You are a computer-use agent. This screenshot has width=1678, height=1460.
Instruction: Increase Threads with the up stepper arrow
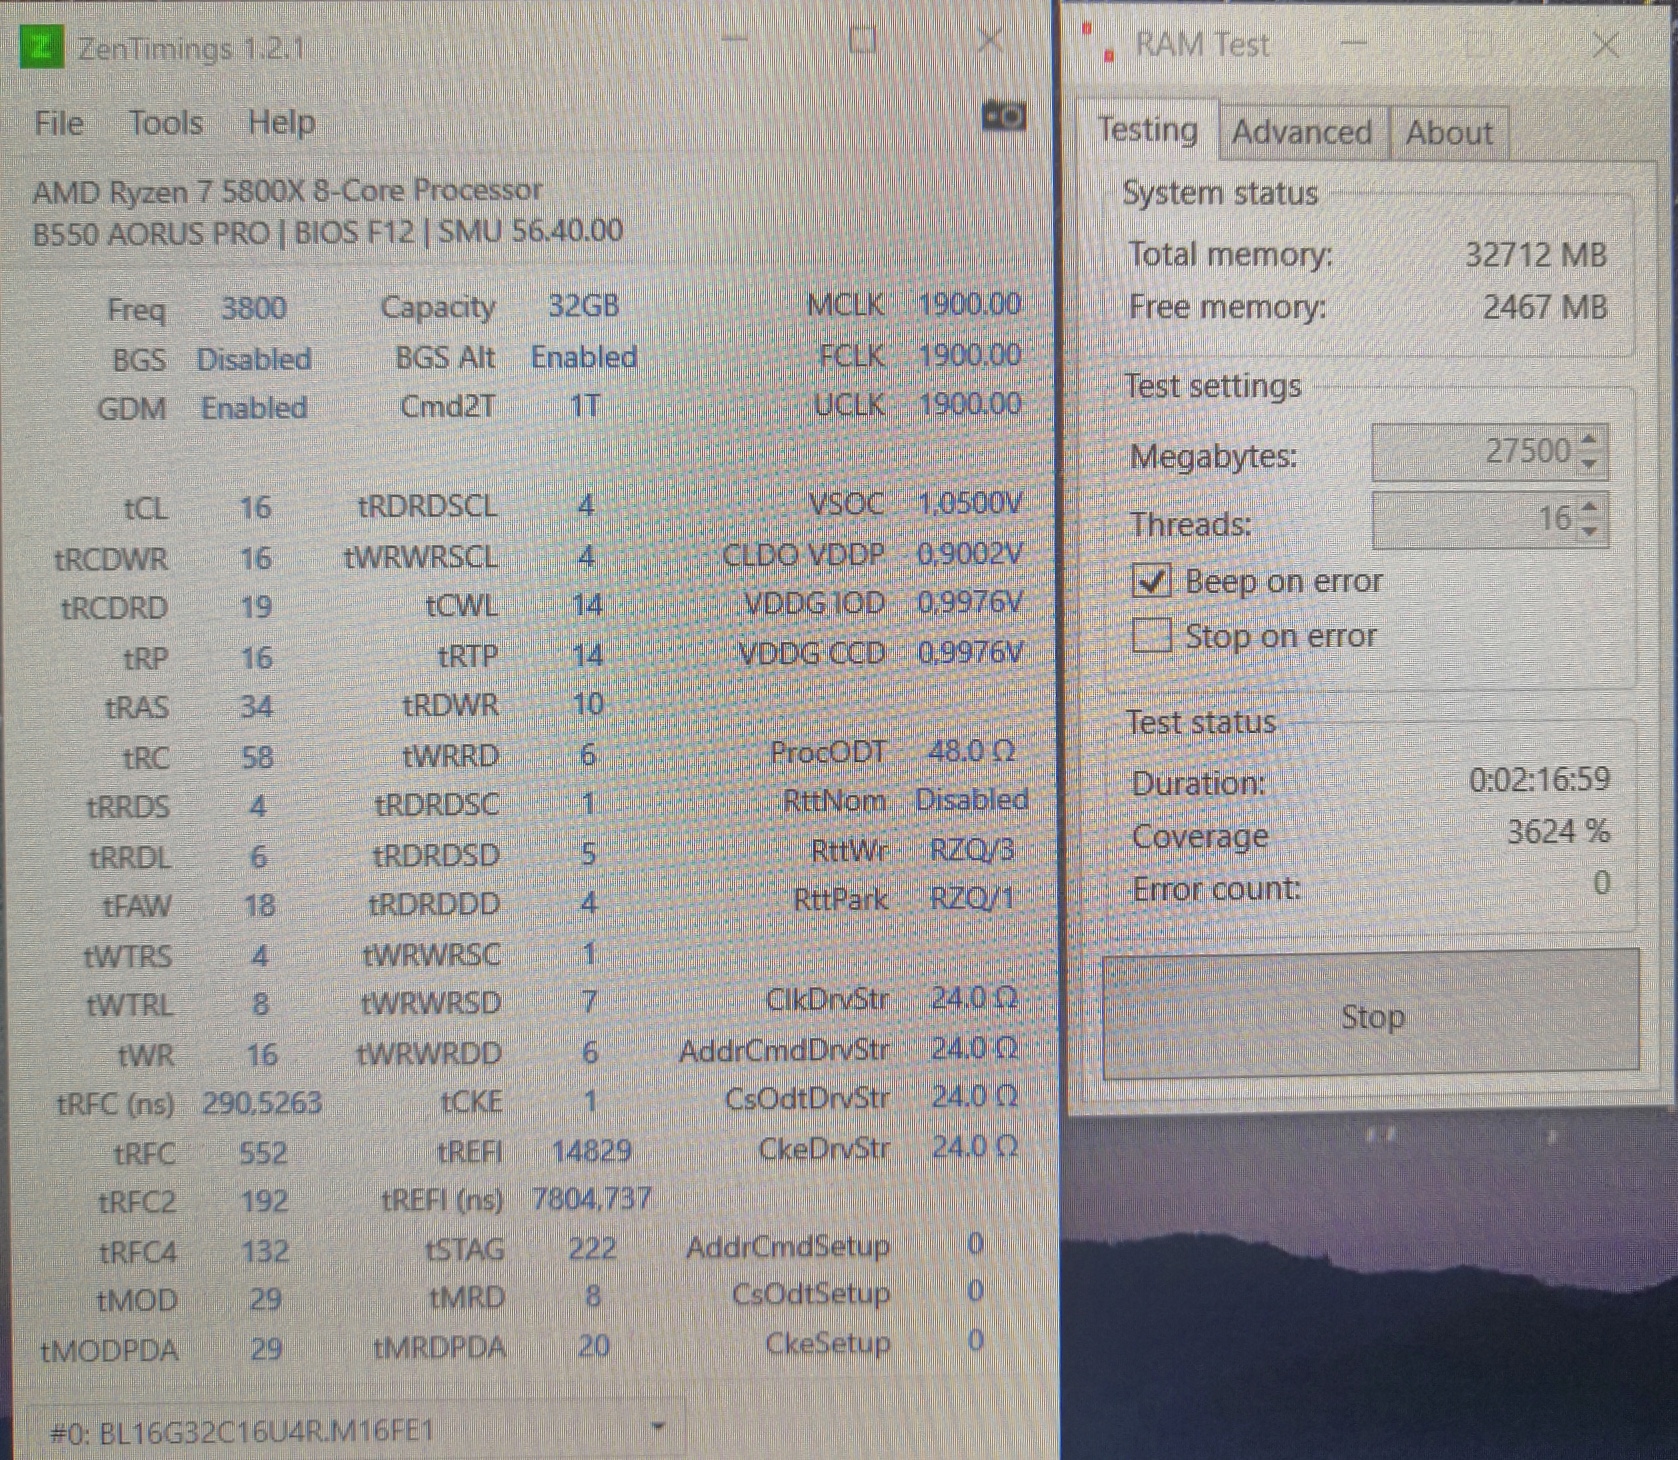pyautogui.click(x=1590, y=505)
